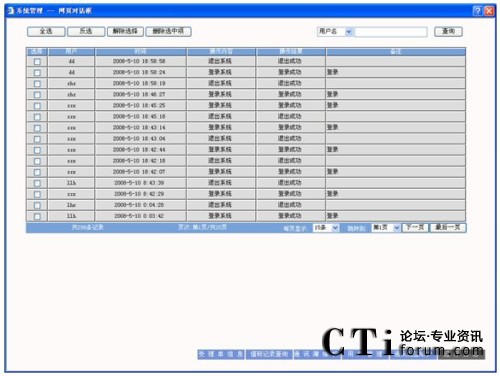
Task: Click into the search text input field
Action: point(391,32)
